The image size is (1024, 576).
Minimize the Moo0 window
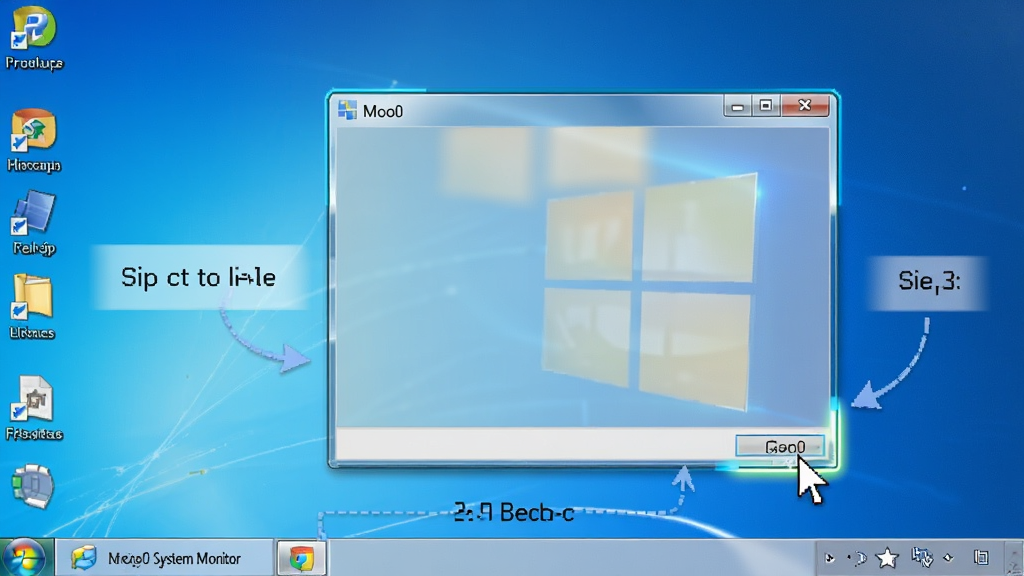click(x=737, y=106)
